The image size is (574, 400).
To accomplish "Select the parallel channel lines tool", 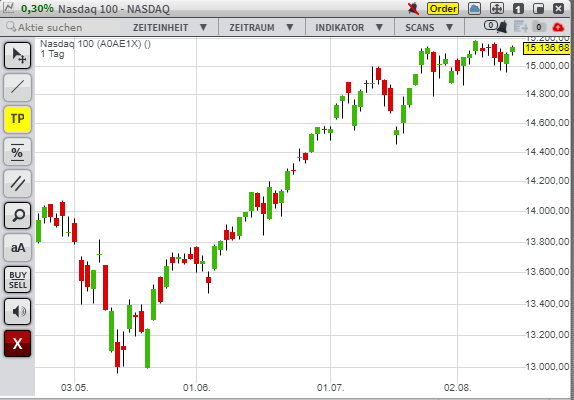I will (x=18, y=183).
